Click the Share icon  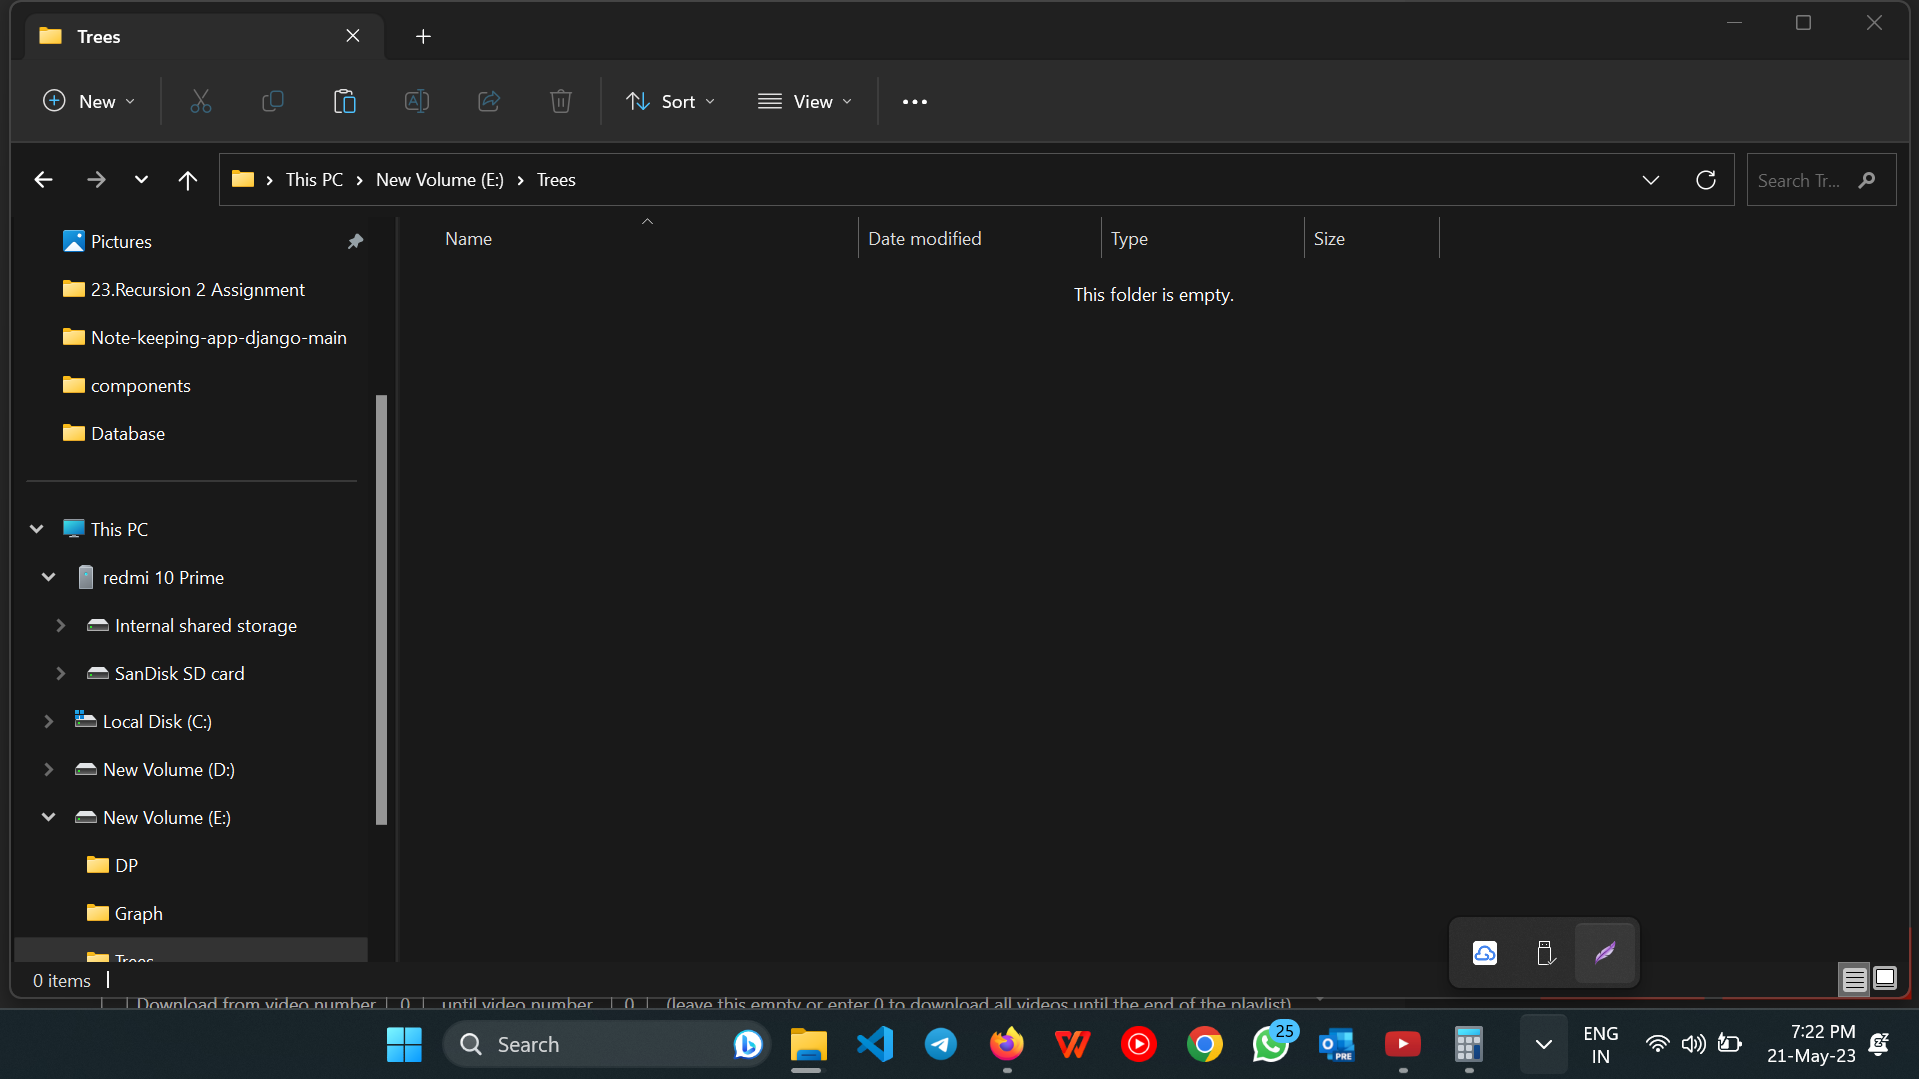click(x=488, y=101)
